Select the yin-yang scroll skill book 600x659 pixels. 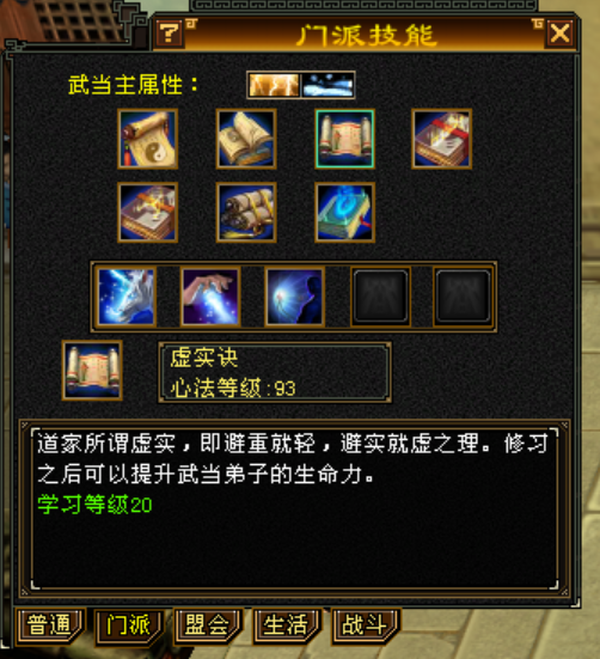pyautogui.click(x=147, y=139)
